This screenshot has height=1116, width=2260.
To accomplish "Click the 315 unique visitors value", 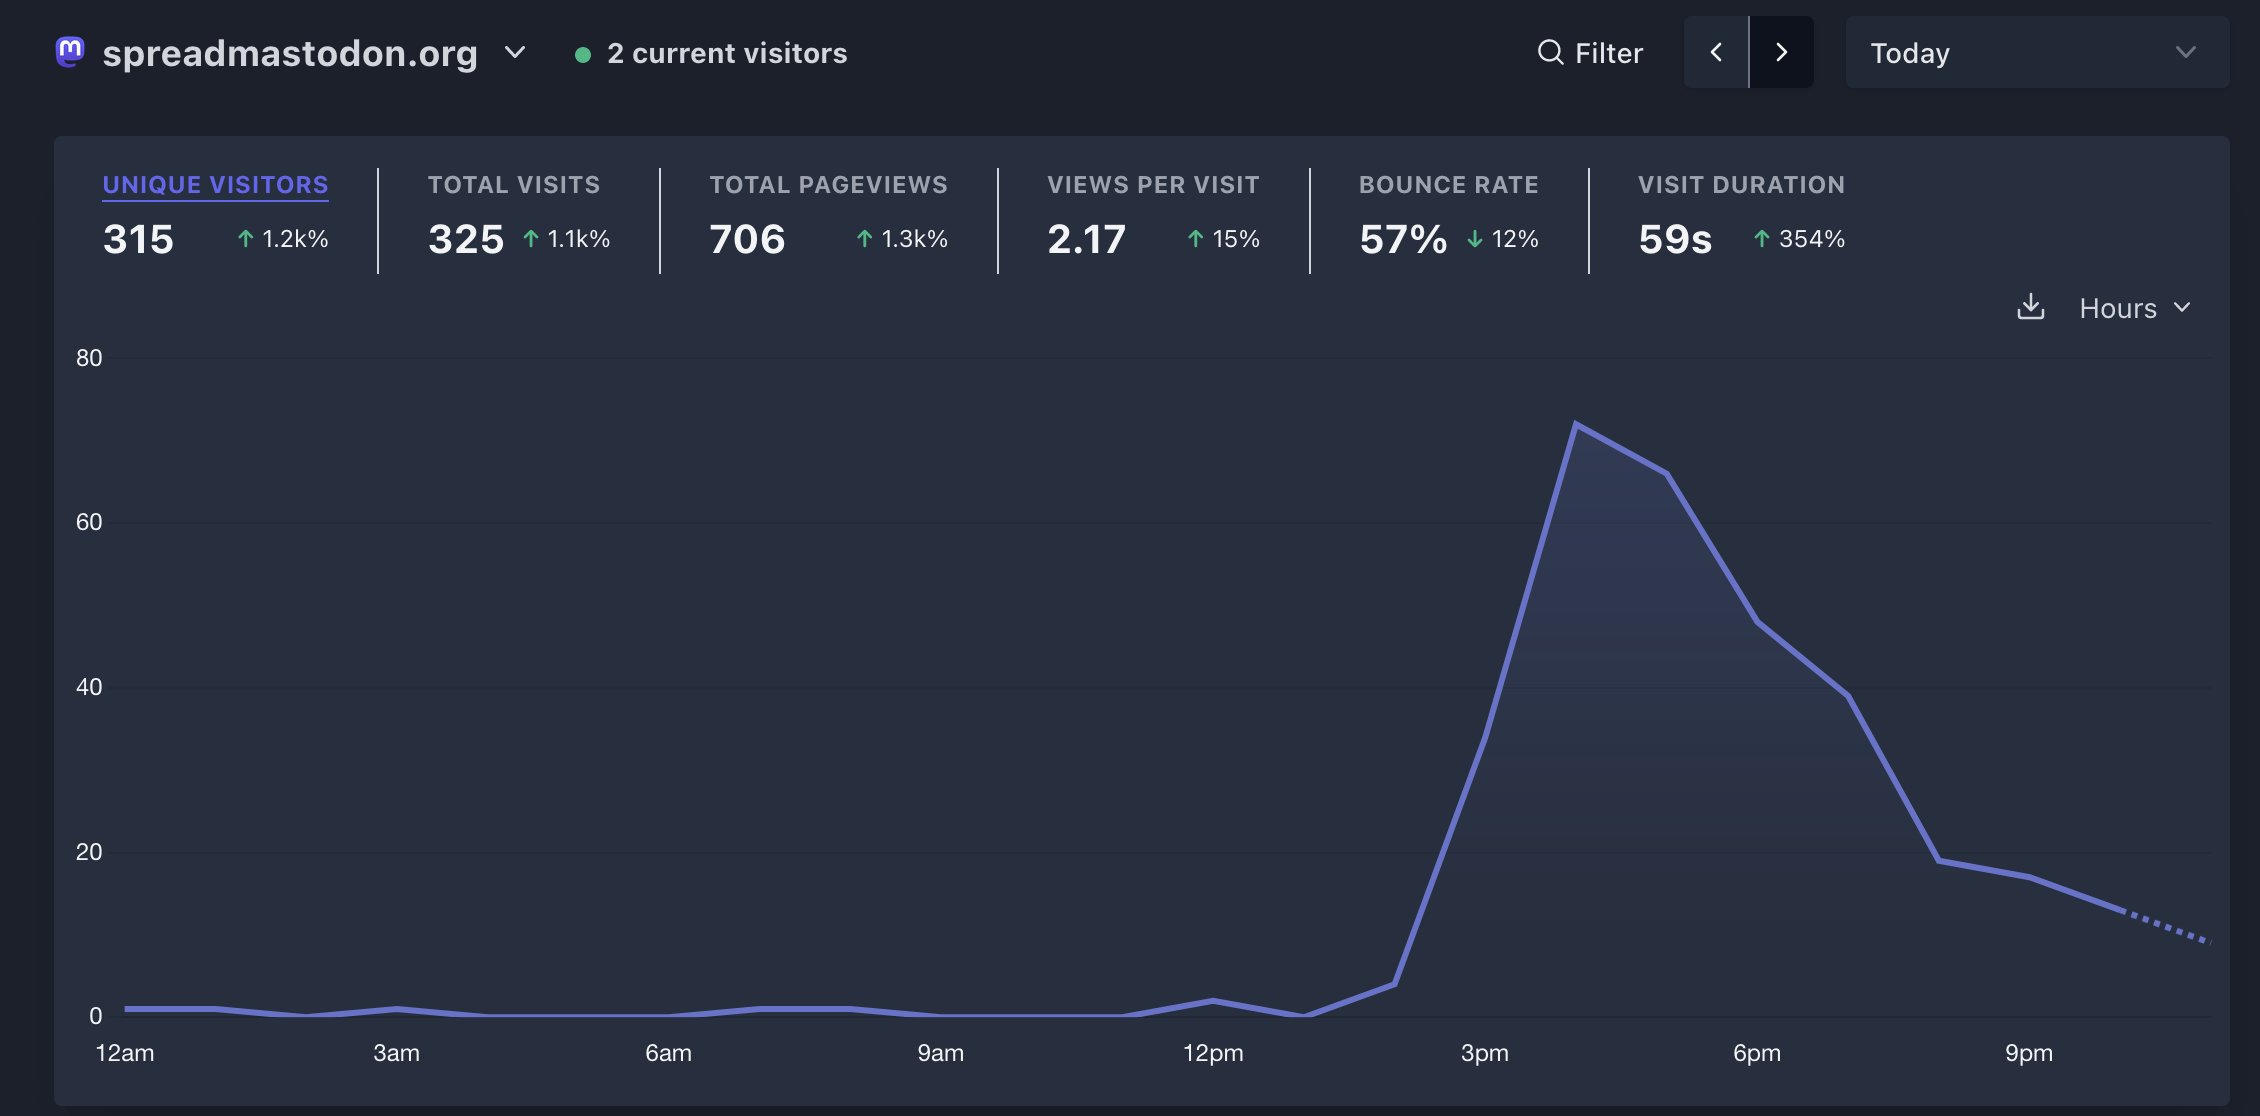I will (138, 239).
